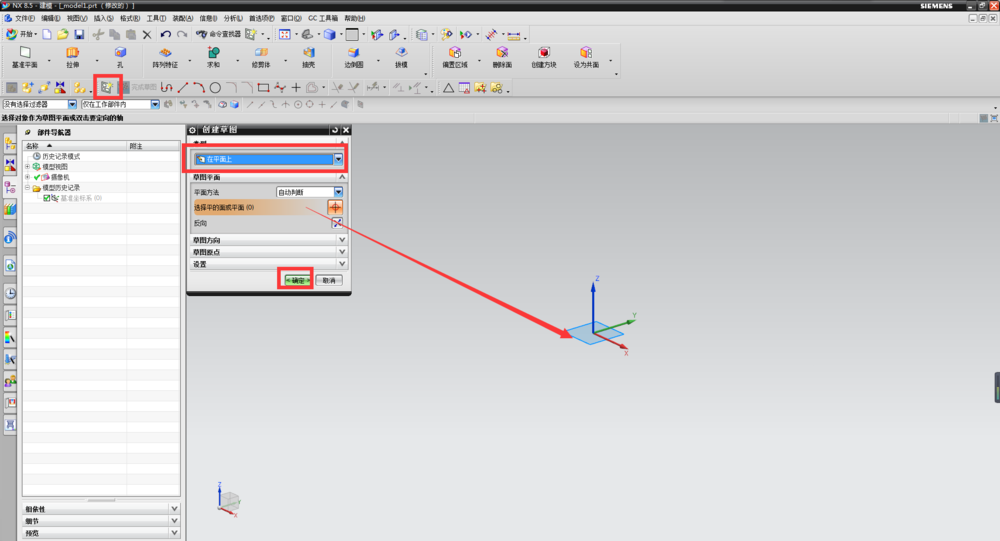Expand the 模型视图 tree node
This screenshot has width=1000, height=541.
[x=28, y=167]
